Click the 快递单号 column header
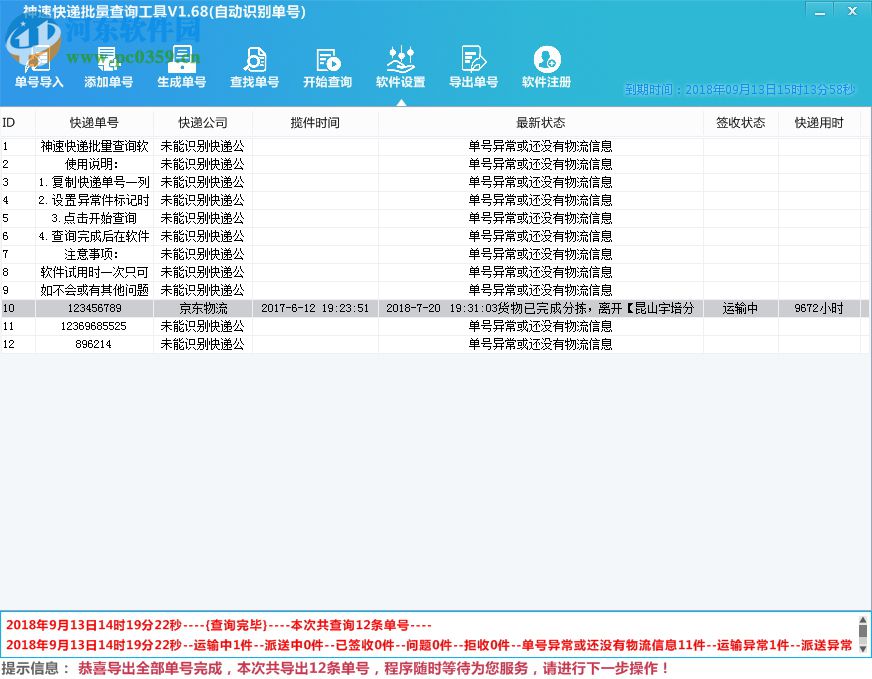872x679 pixels. click(x=94, y=121)
